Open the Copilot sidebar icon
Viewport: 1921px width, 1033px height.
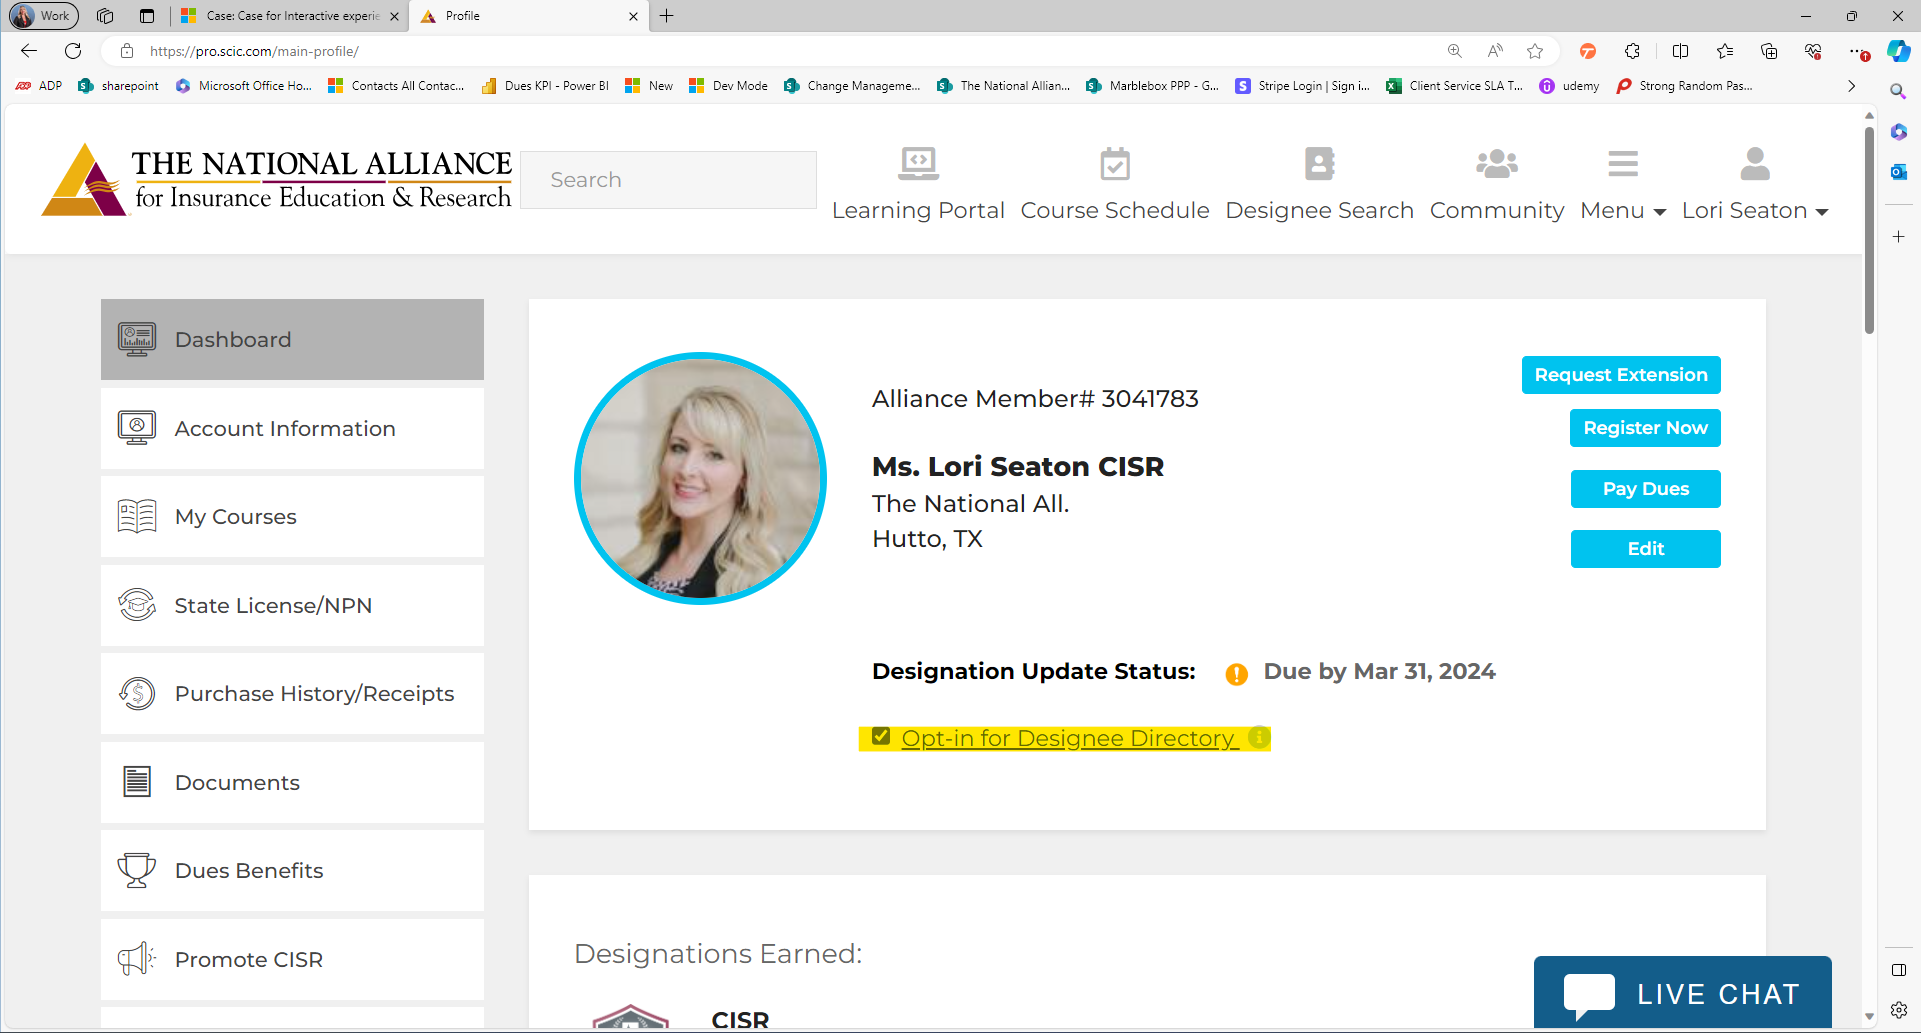(1899, 51)
